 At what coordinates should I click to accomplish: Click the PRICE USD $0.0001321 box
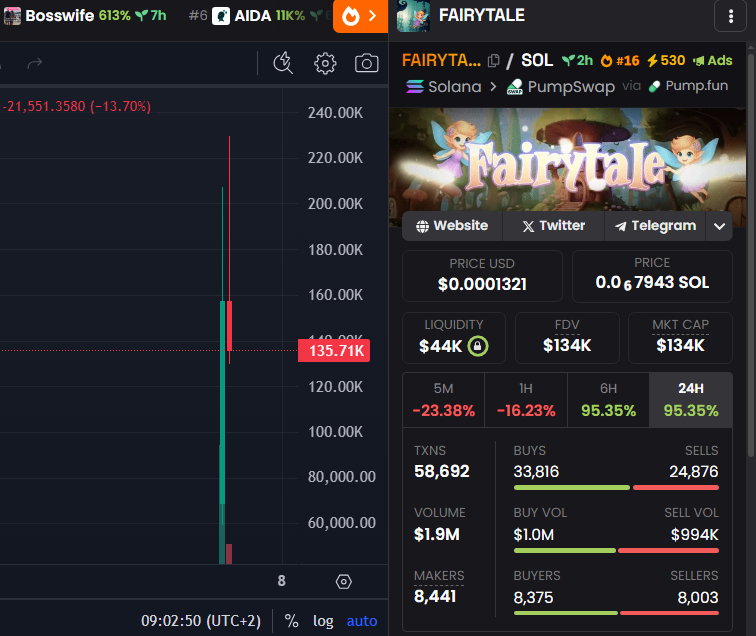tap(482, 276)
